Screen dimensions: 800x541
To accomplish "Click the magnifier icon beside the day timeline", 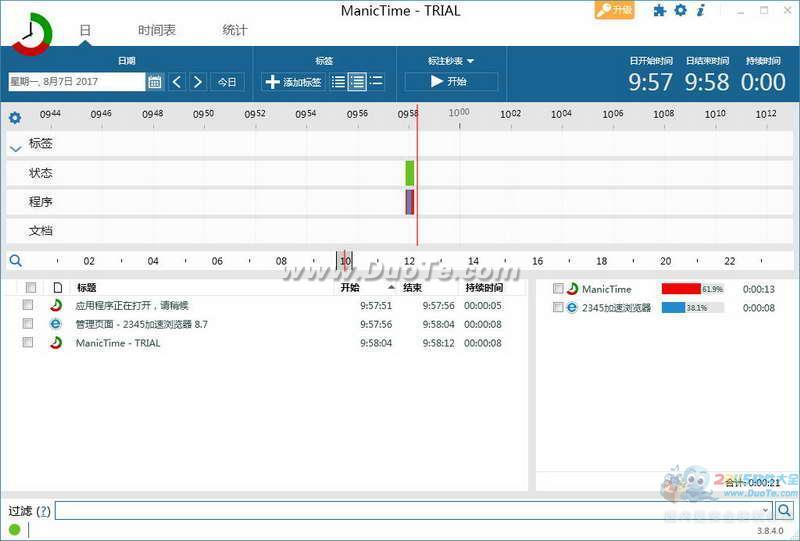I will click(15, 261).
